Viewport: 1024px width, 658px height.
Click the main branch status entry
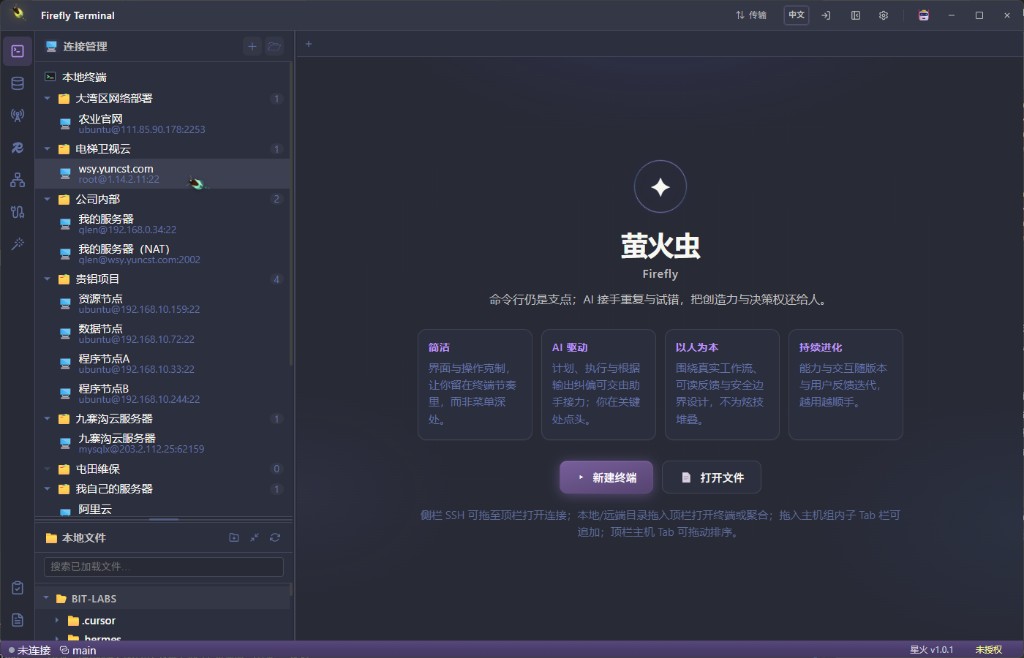[x=78, y=650]
